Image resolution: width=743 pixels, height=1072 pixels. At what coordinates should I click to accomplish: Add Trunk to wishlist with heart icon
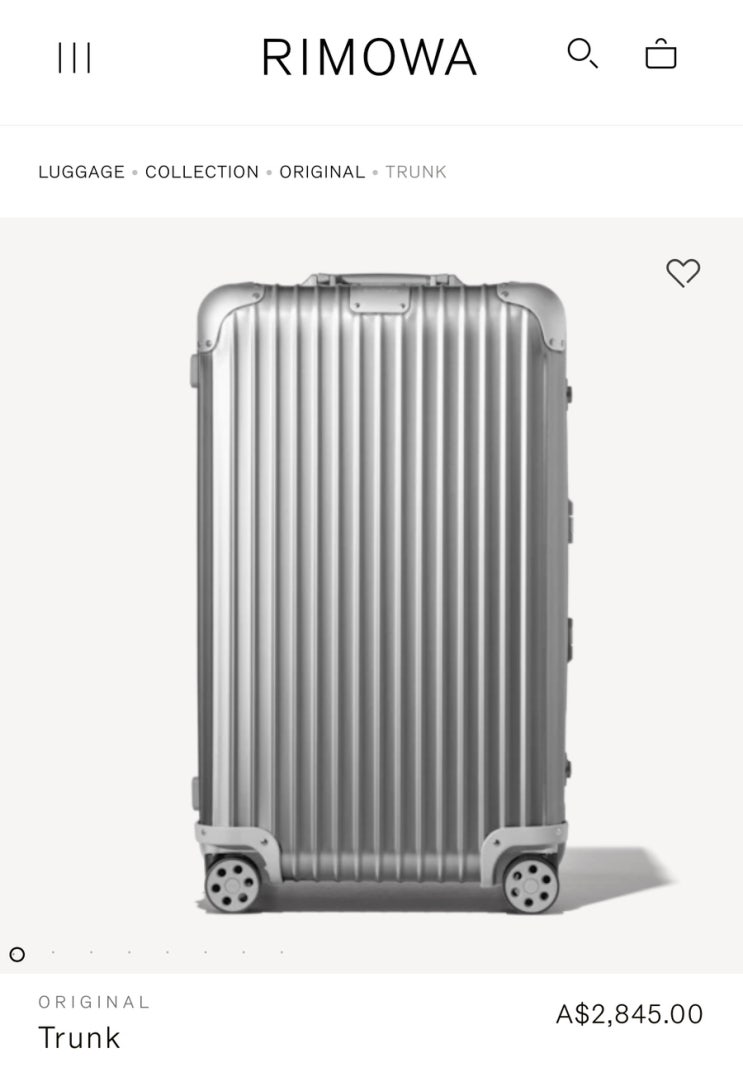[x=683, y=272]
